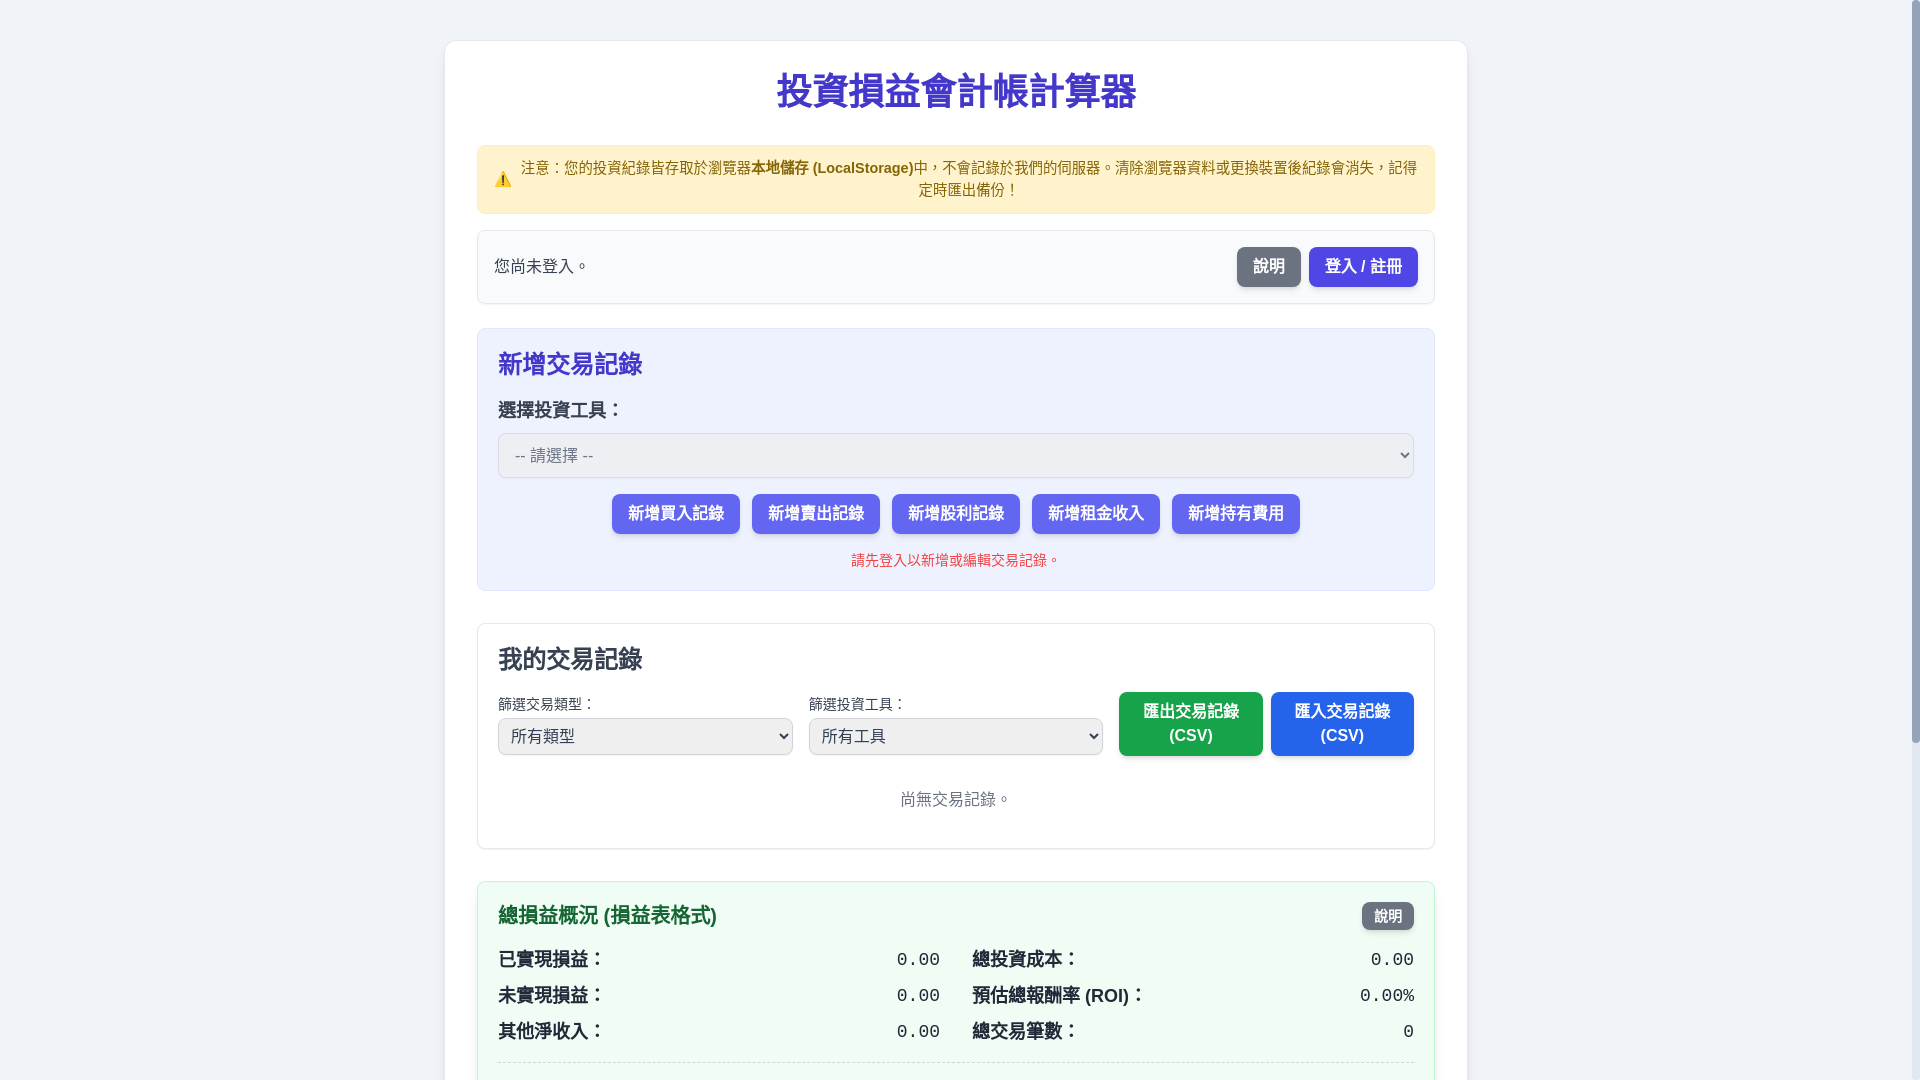This screenshot has width=1920, height=1080.
Task: Click the 未實現損益 label
Action: pos(551,996)
